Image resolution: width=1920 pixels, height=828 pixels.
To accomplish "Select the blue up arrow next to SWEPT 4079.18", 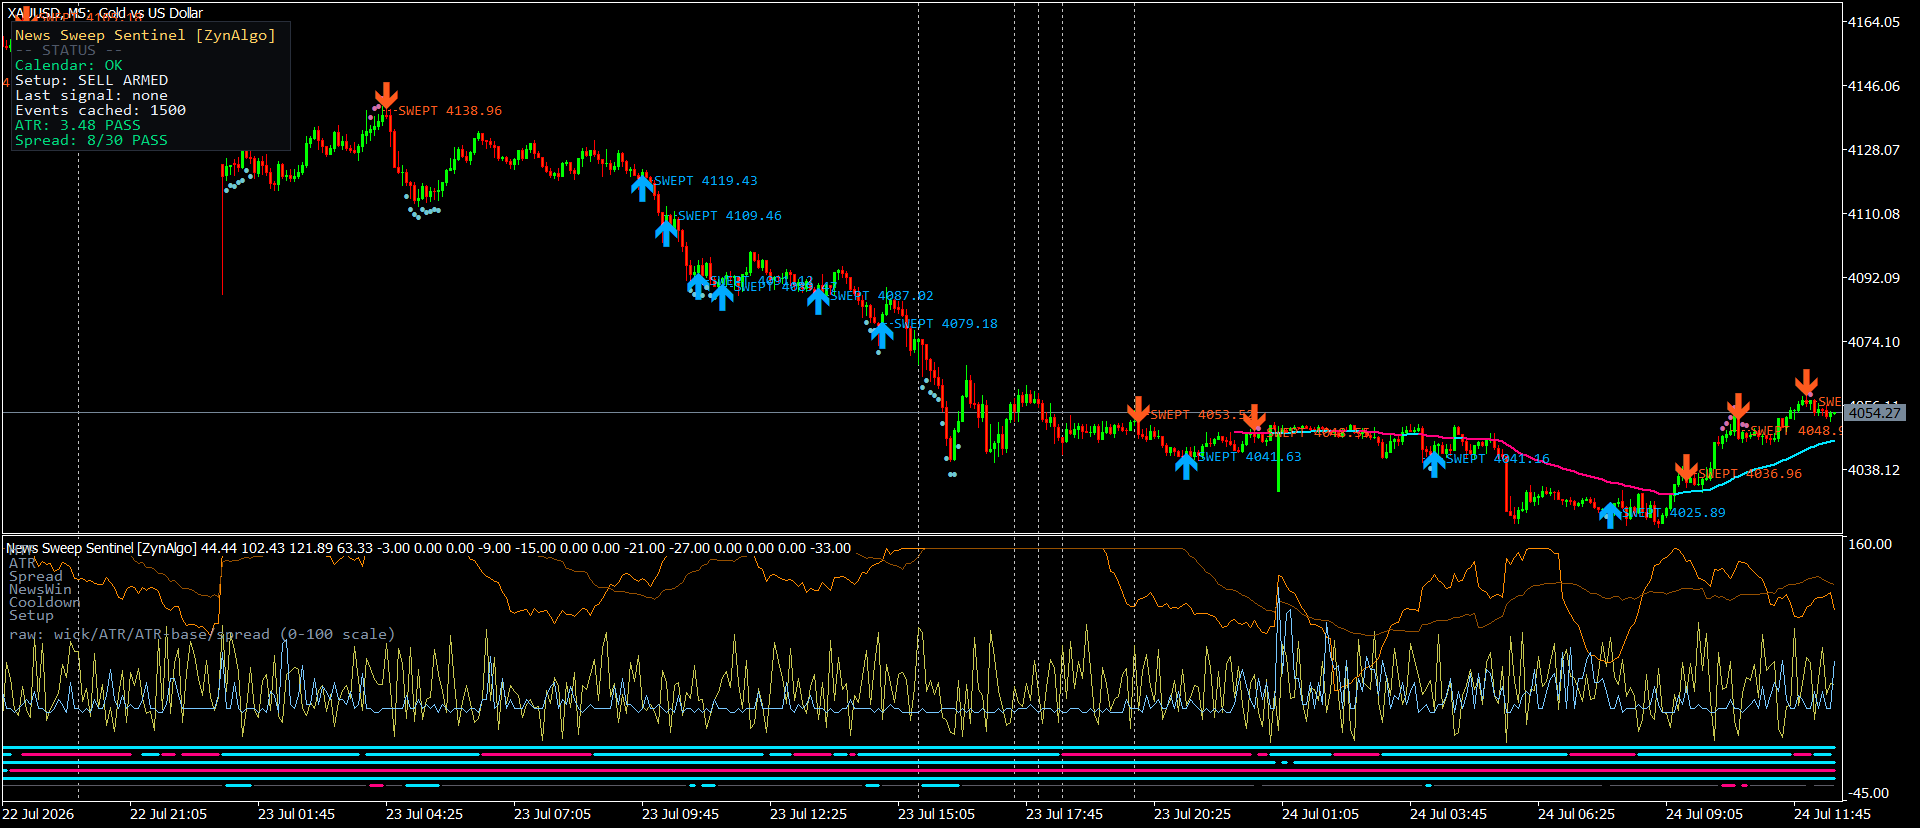I will point(881,336).
